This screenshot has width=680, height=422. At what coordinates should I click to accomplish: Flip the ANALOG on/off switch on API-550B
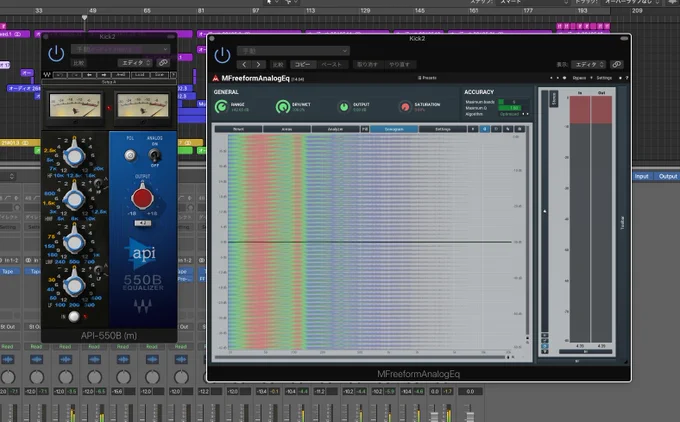click(x=154, y=155)
